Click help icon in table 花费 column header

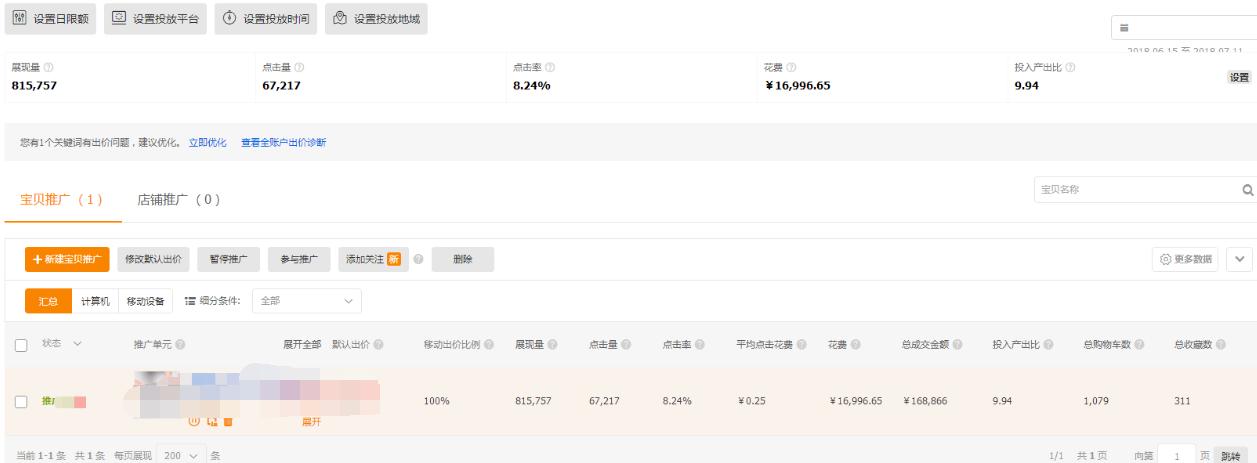click(x=857, y=345)
